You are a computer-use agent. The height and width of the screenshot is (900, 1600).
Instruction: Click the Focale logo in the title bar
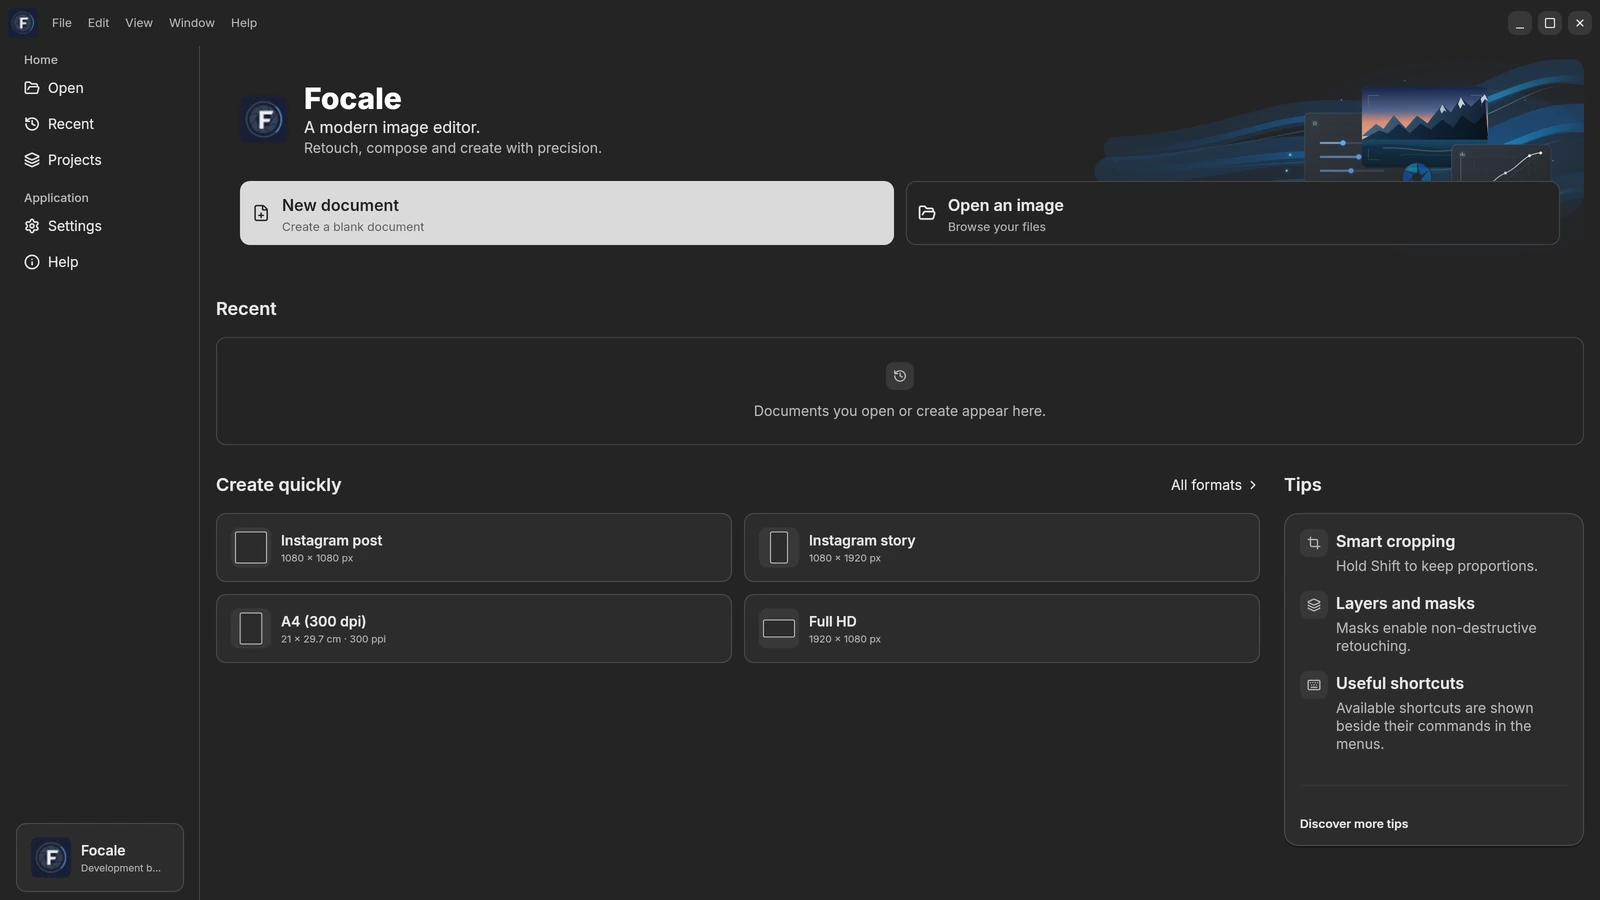(23, 23)
